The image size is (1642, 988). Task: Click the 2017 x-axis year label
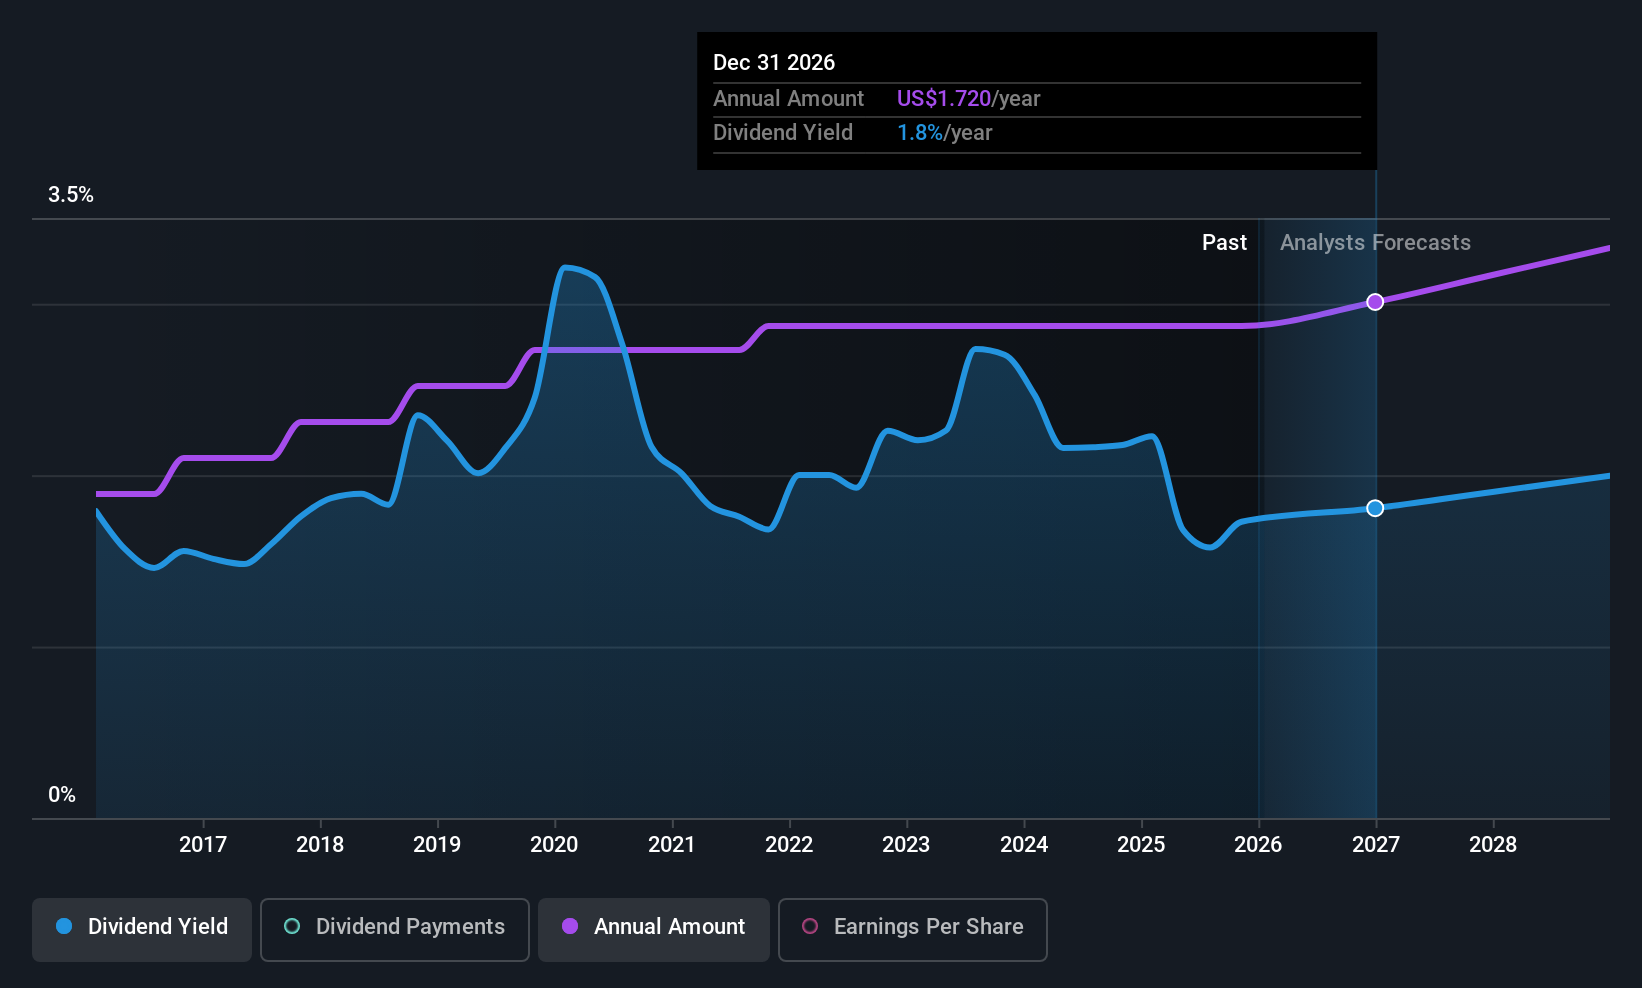click(203, 845)
